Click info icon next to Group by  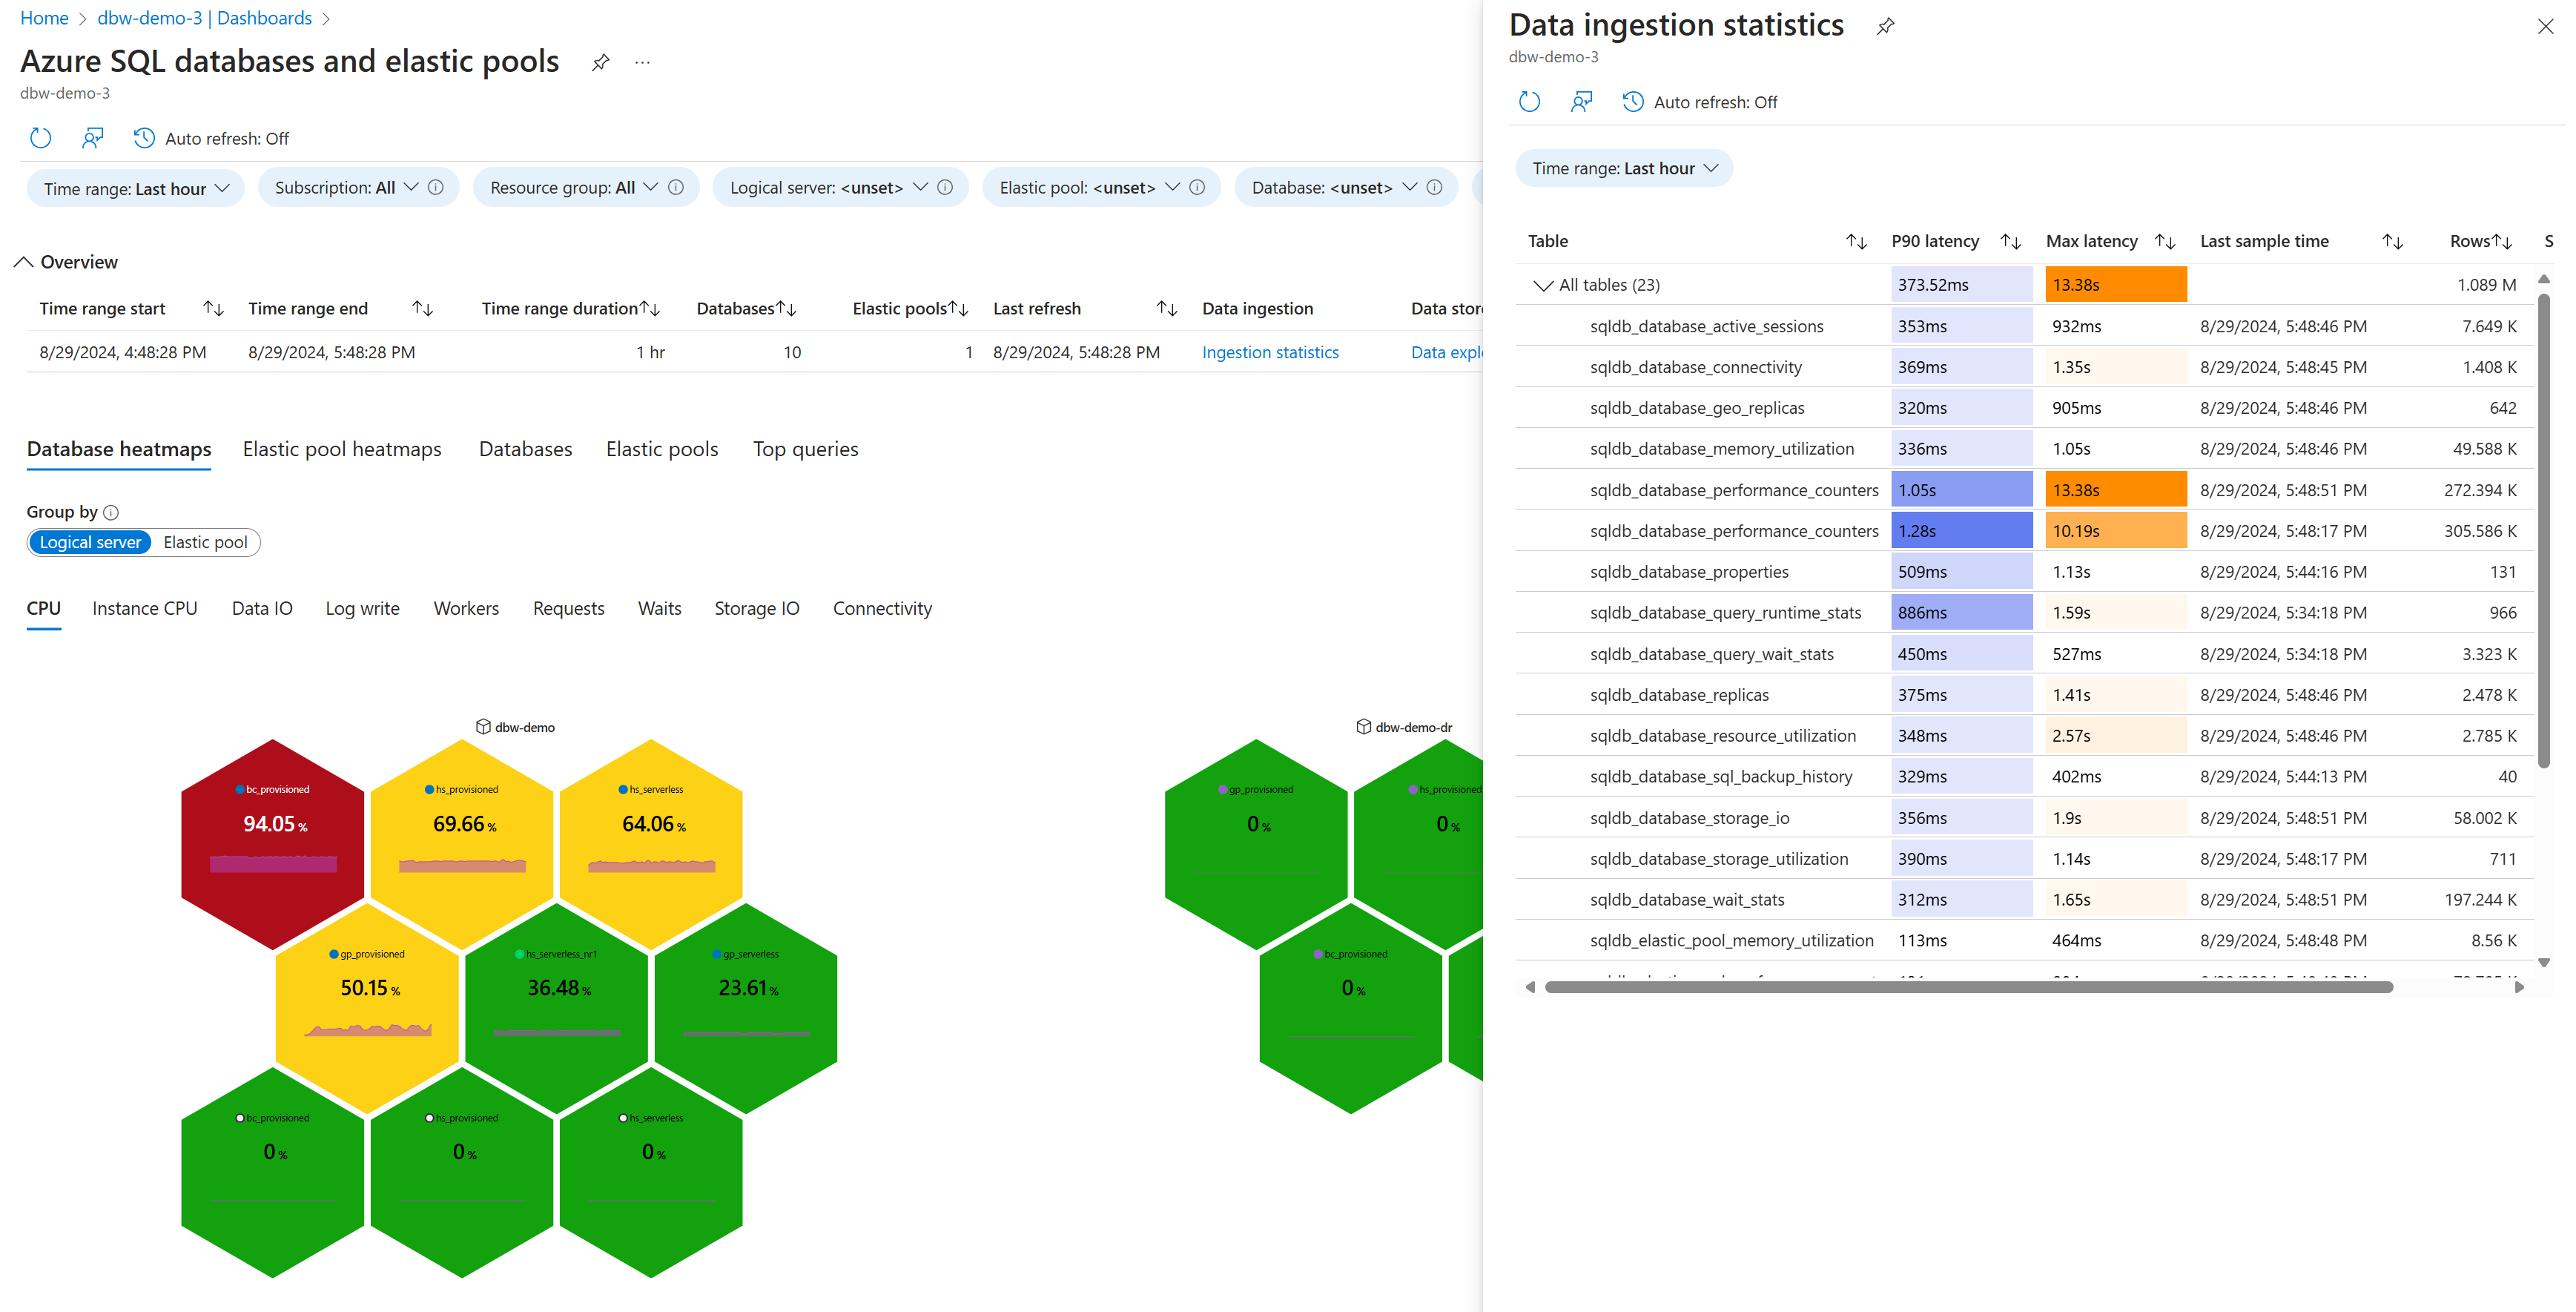click(x=111, y=513)
